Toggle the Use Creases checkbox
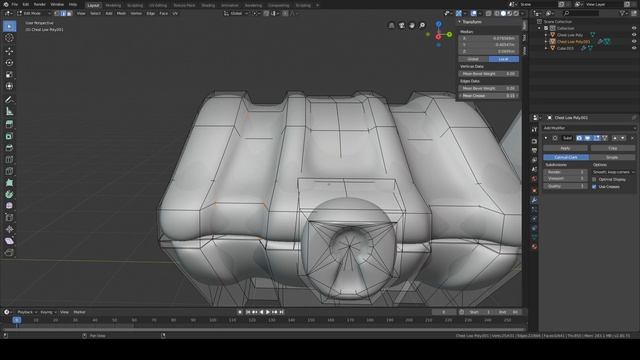The width and height of the screenshot is (640, 360). click(594, 187)
